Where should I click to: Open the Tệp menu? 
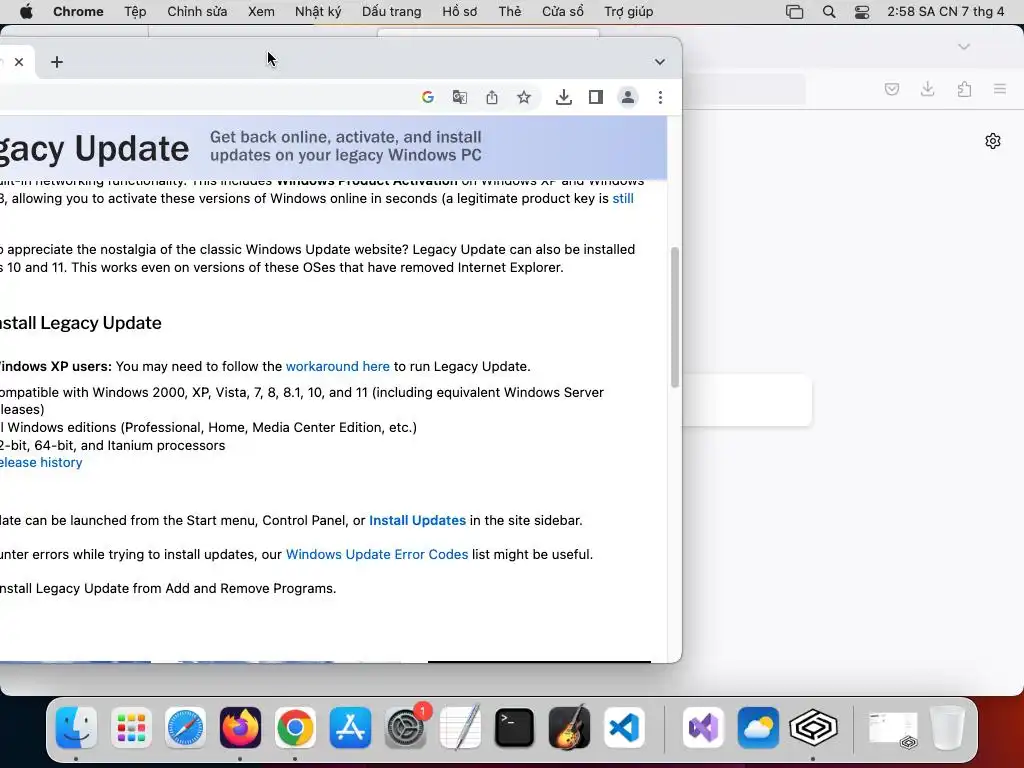pos(135,12)
